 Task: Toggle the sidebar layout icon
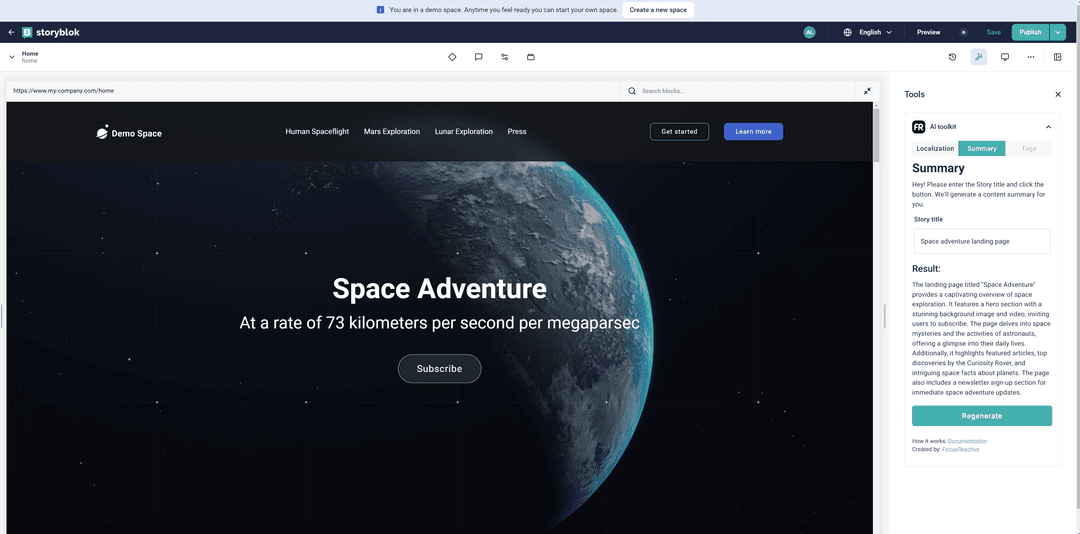pos(1058,57)
